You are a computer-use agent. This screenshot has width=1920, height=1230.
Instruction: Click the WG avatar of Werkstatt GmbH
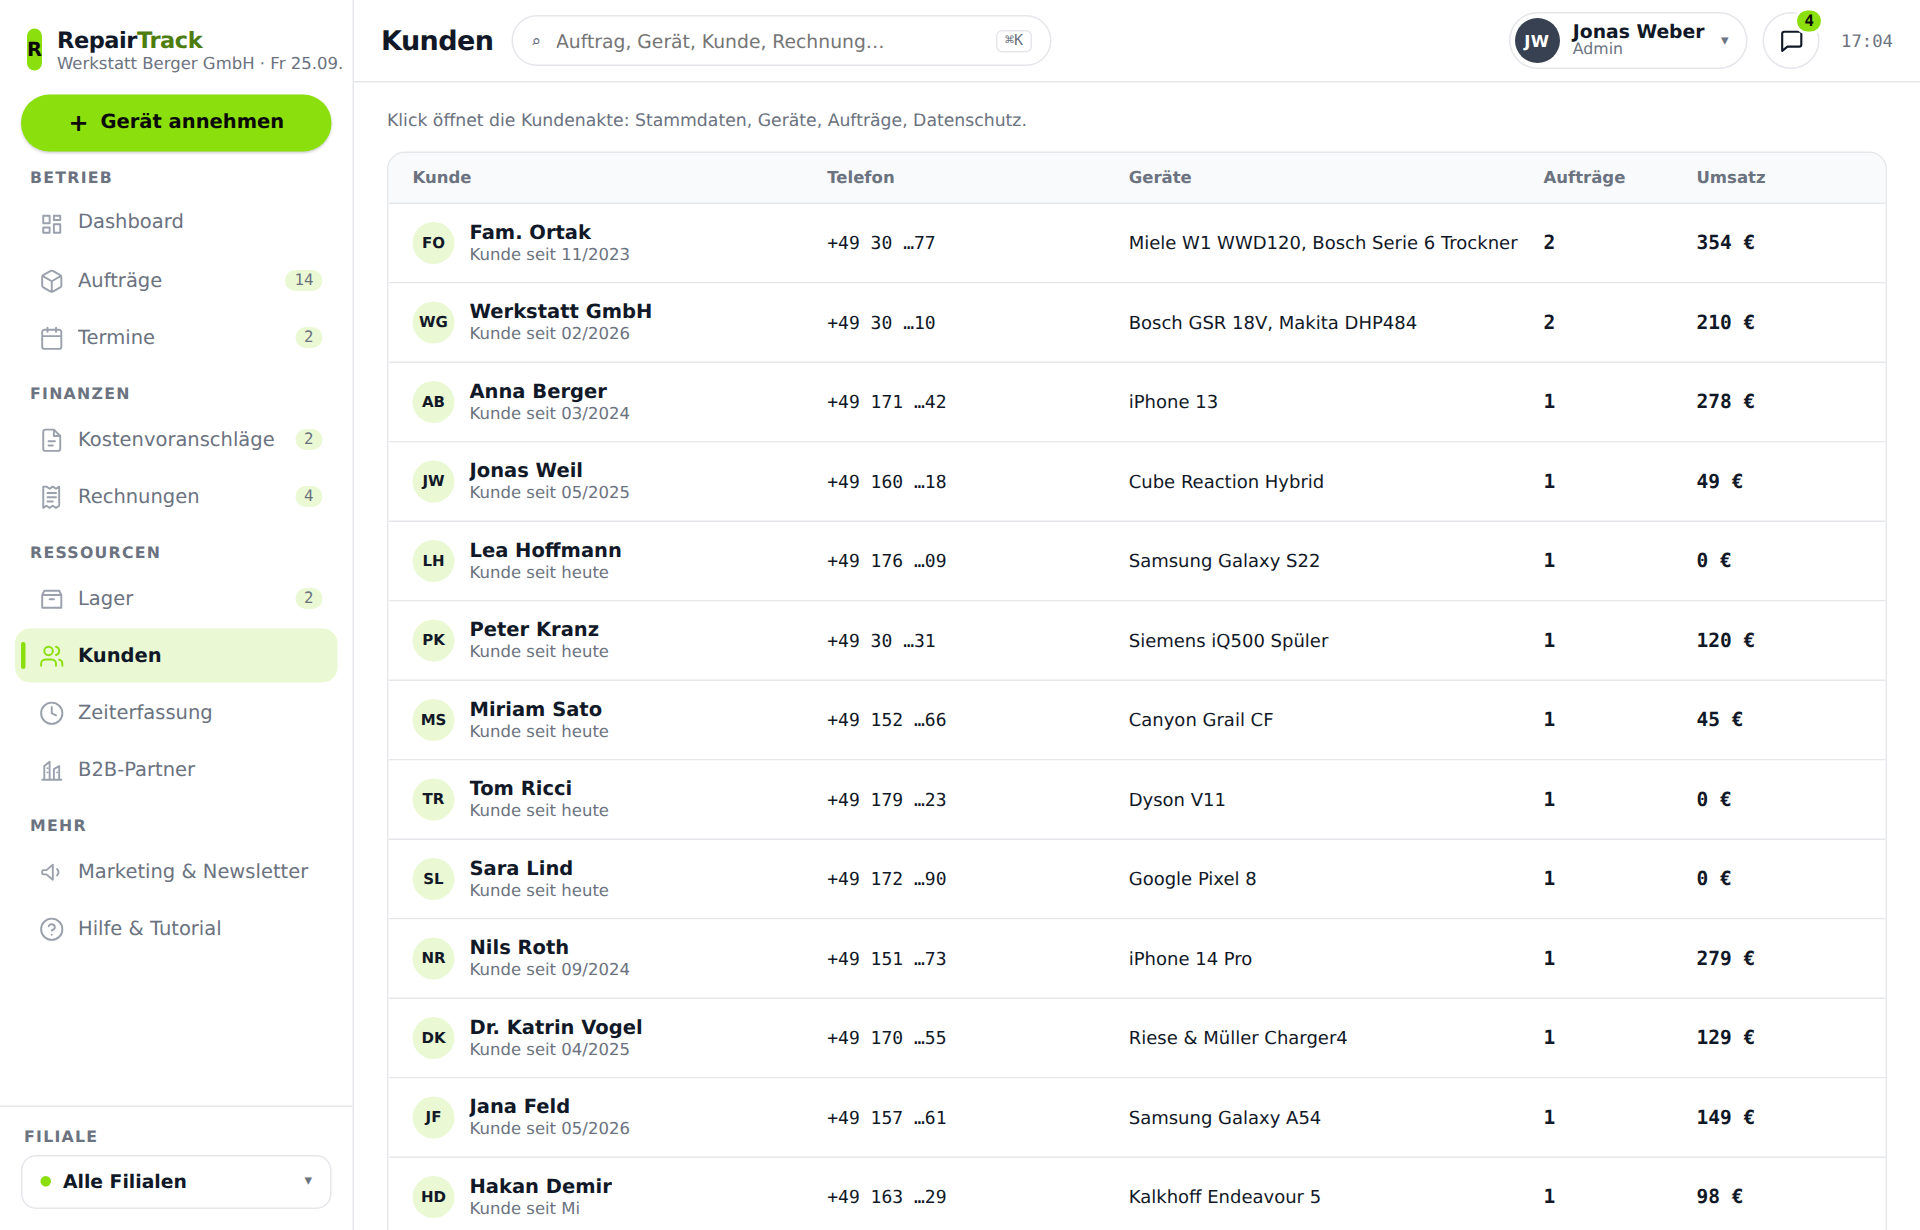tap(433, 322)
